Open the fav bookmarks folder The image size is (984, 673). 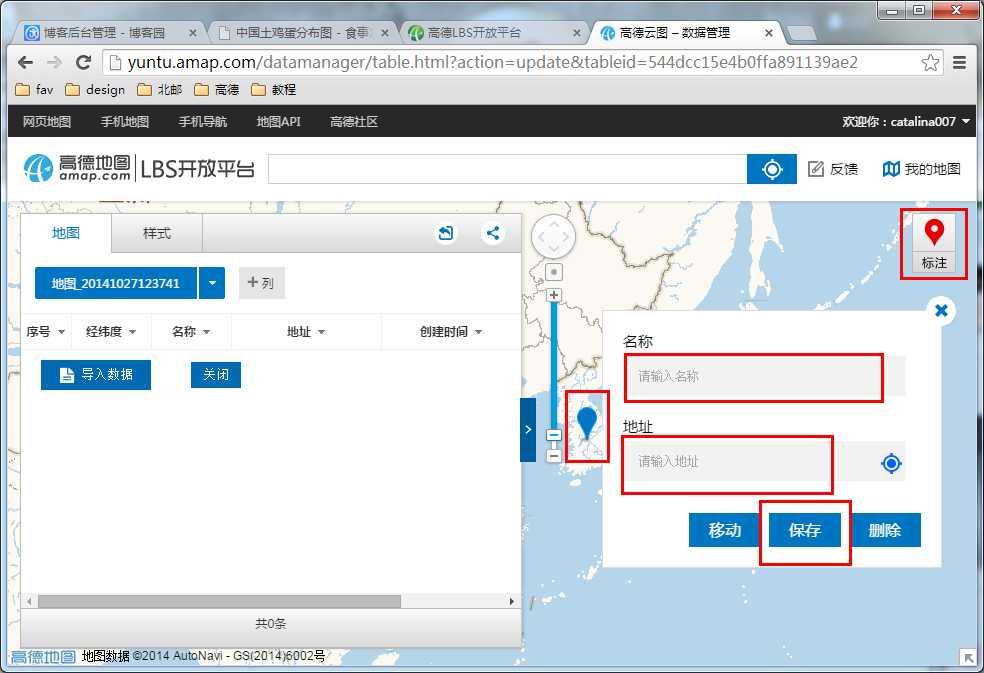pyautogui.click(x=35, y=90)
